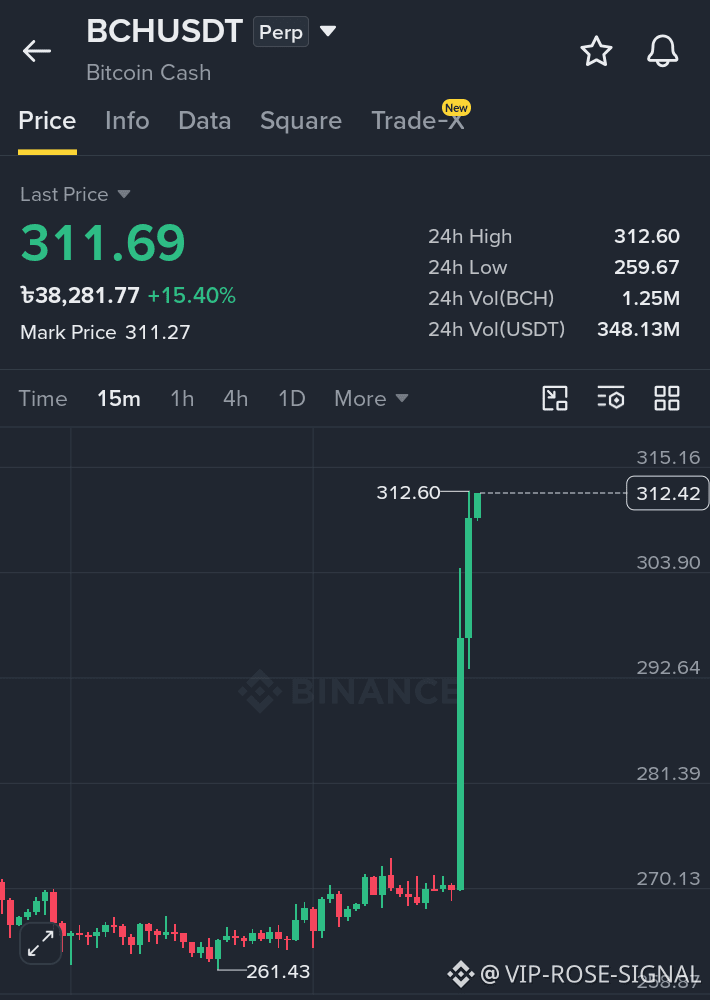Select the 312.42 current price tag
This screenshot has height=1000, width=710.
(668, 493)
